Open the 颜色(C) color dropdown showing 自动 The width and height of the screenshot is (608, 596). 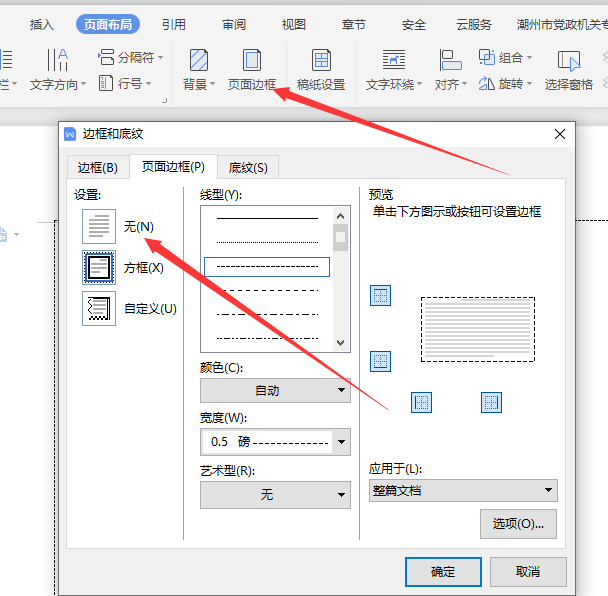click(x=275, y=390)
